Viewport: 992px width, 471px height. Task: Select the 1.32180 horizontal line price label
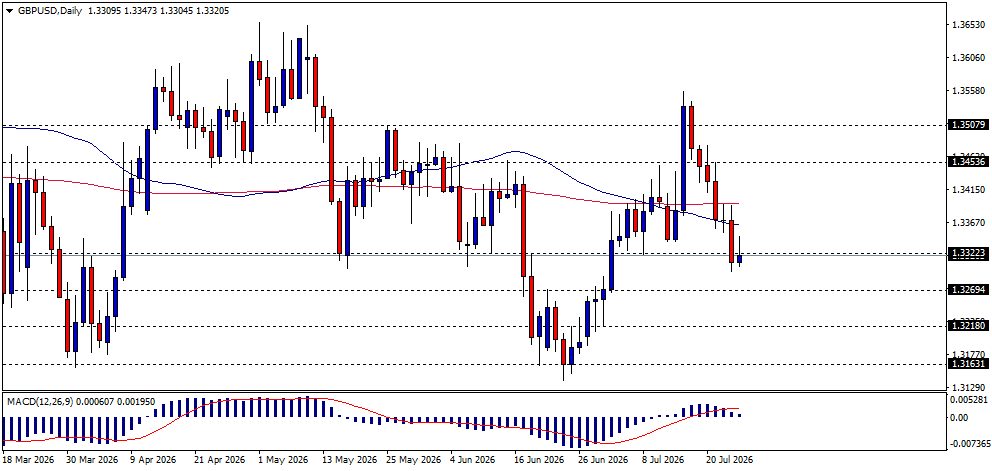(x=969, y=325)
